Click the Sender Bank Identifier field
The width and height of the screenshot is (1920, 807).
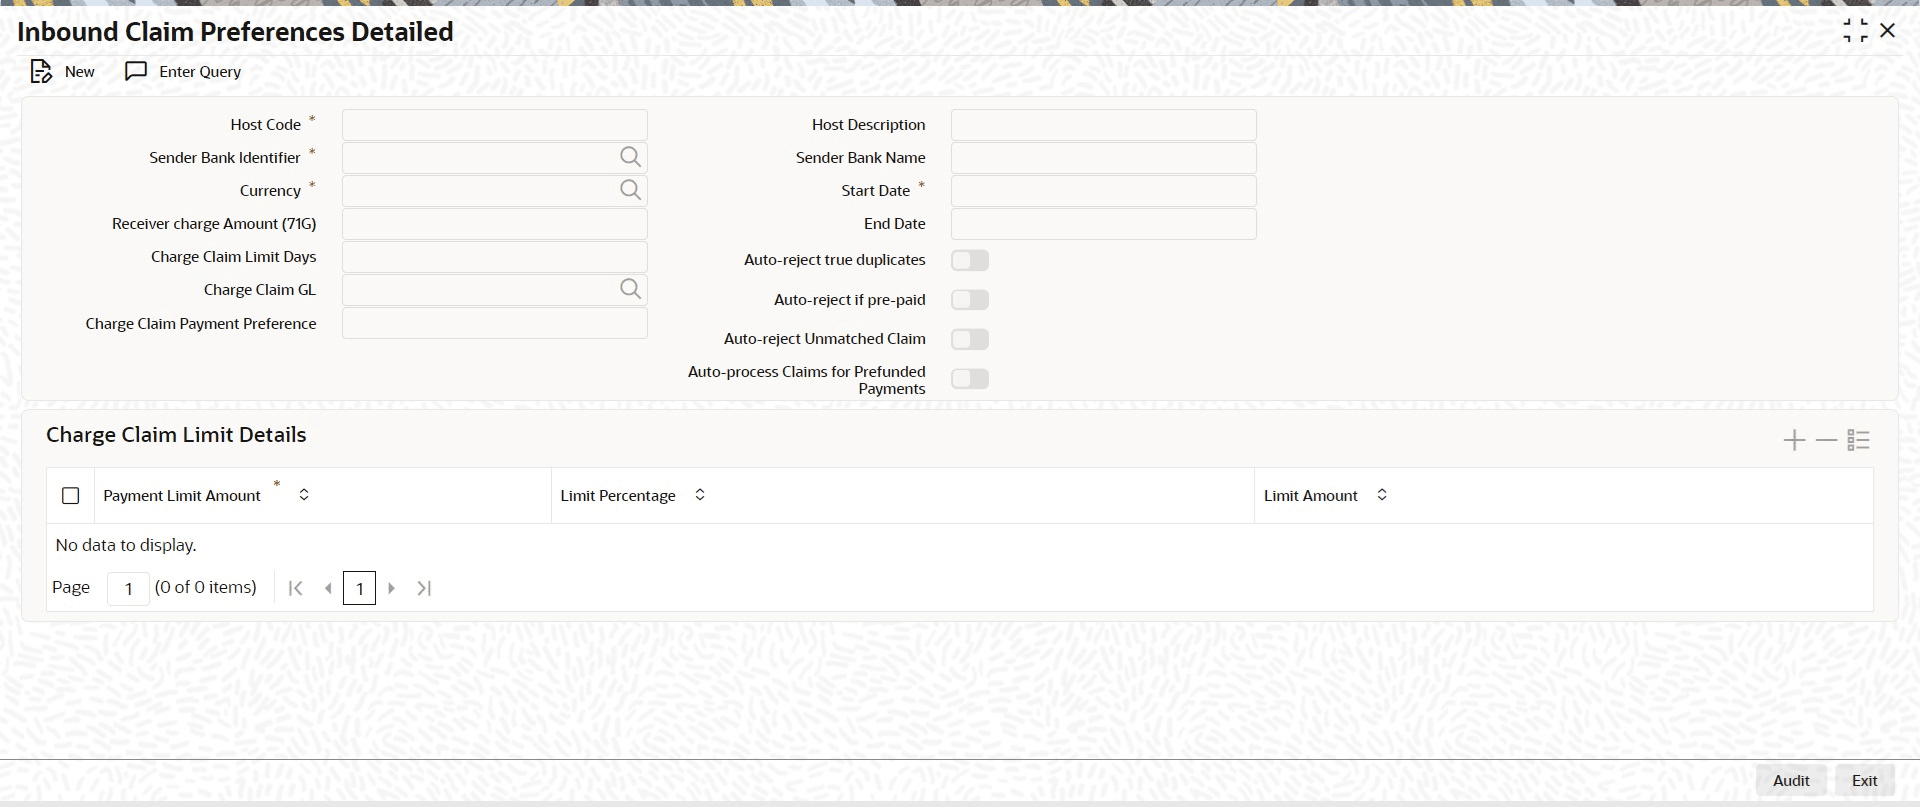[495, 158]
